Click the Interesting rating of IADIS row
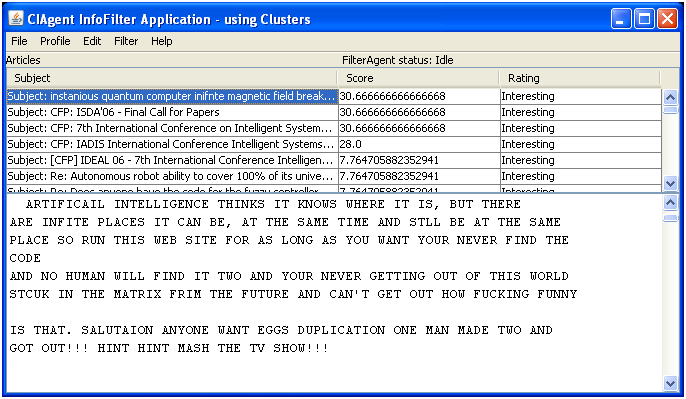 (581, 144)
